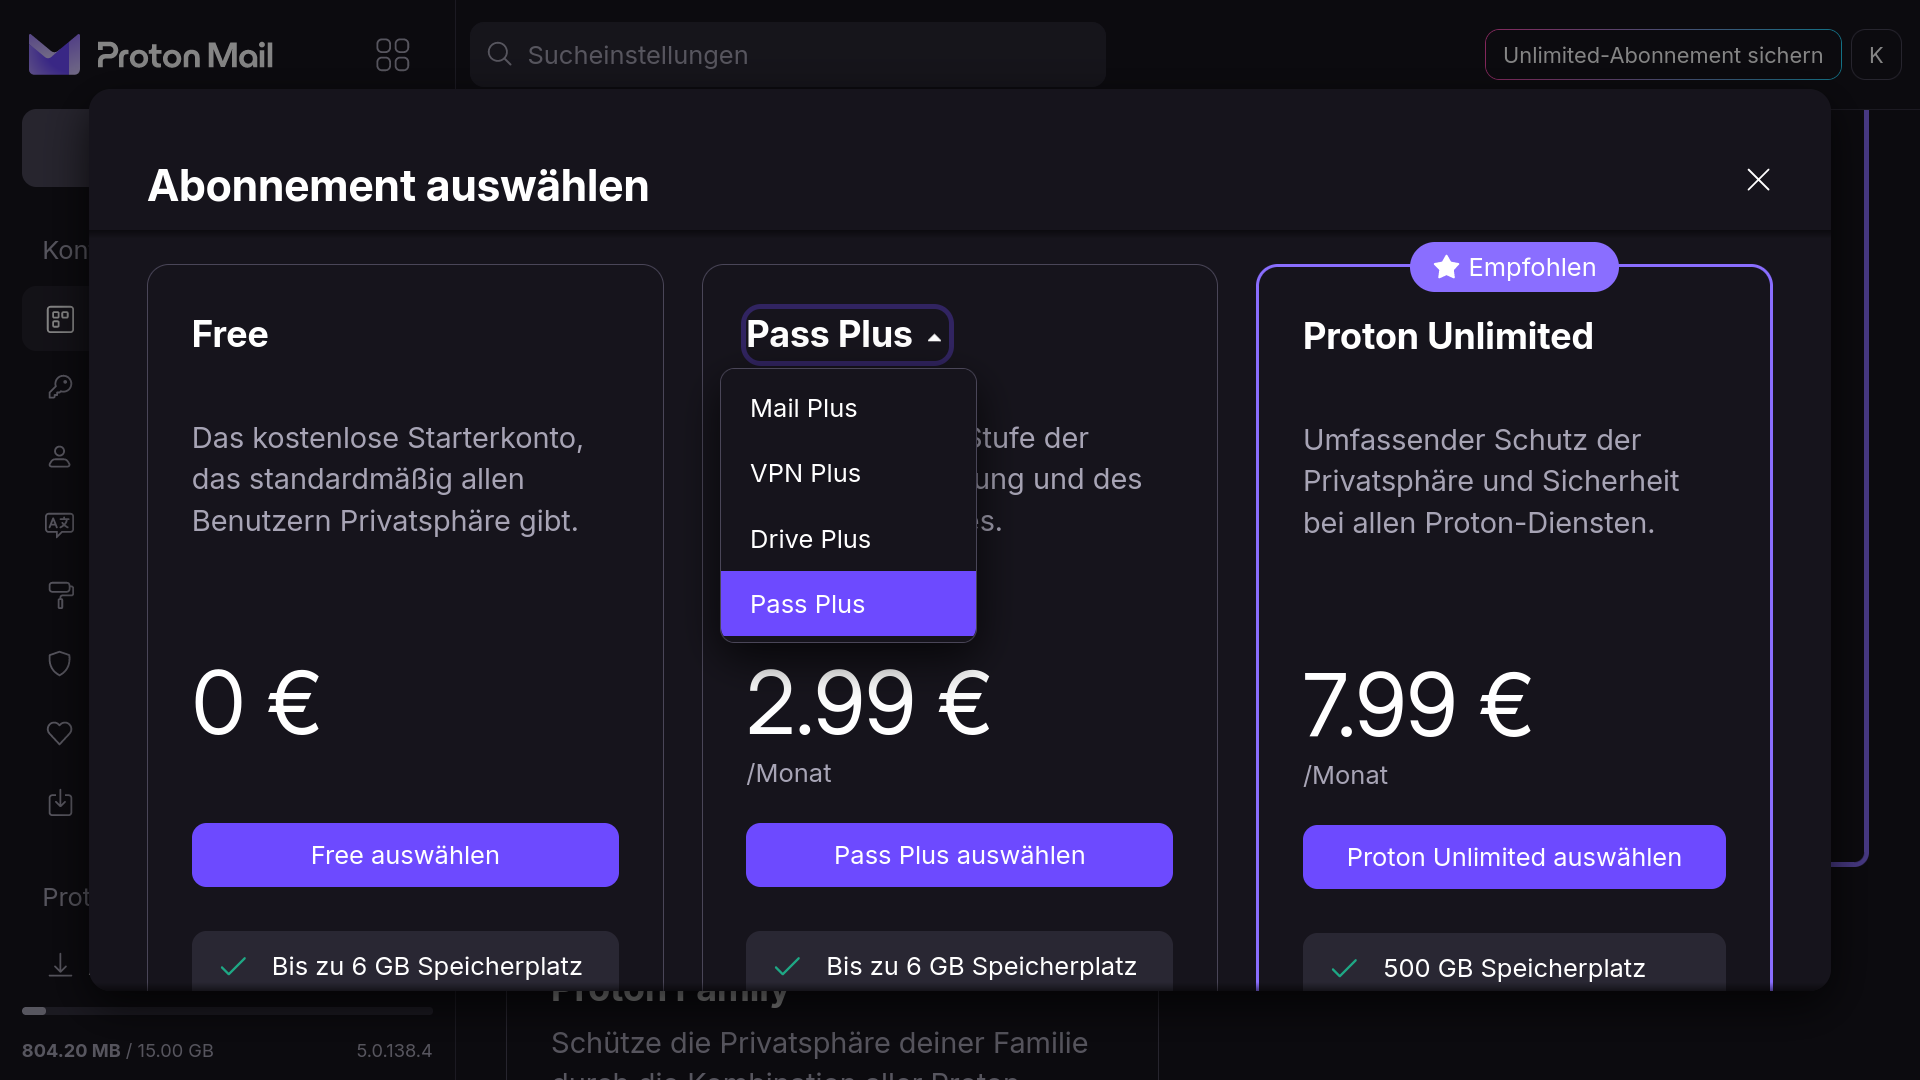Collapse the Pass Plus plan dropdown
Image resolution: width=1920 pixels, height=1080 pixels.
pos(846,335)
